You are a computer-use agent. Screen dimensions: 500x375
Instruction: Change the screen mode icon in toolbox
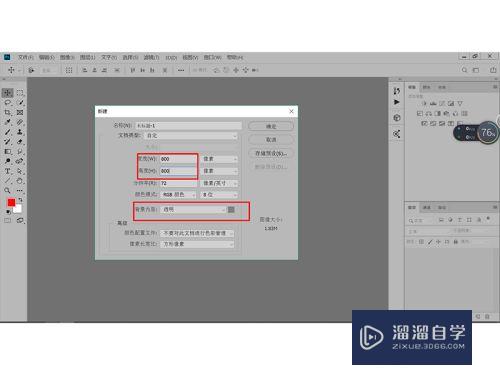pyautogui.click(x=20, y=220)
